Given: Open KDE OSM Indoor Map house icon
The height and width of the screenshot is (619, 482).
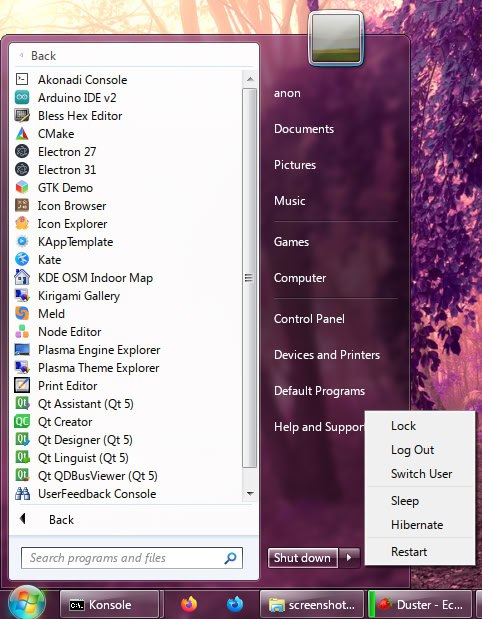Looking at the screenshot, I should pos(22,278).
